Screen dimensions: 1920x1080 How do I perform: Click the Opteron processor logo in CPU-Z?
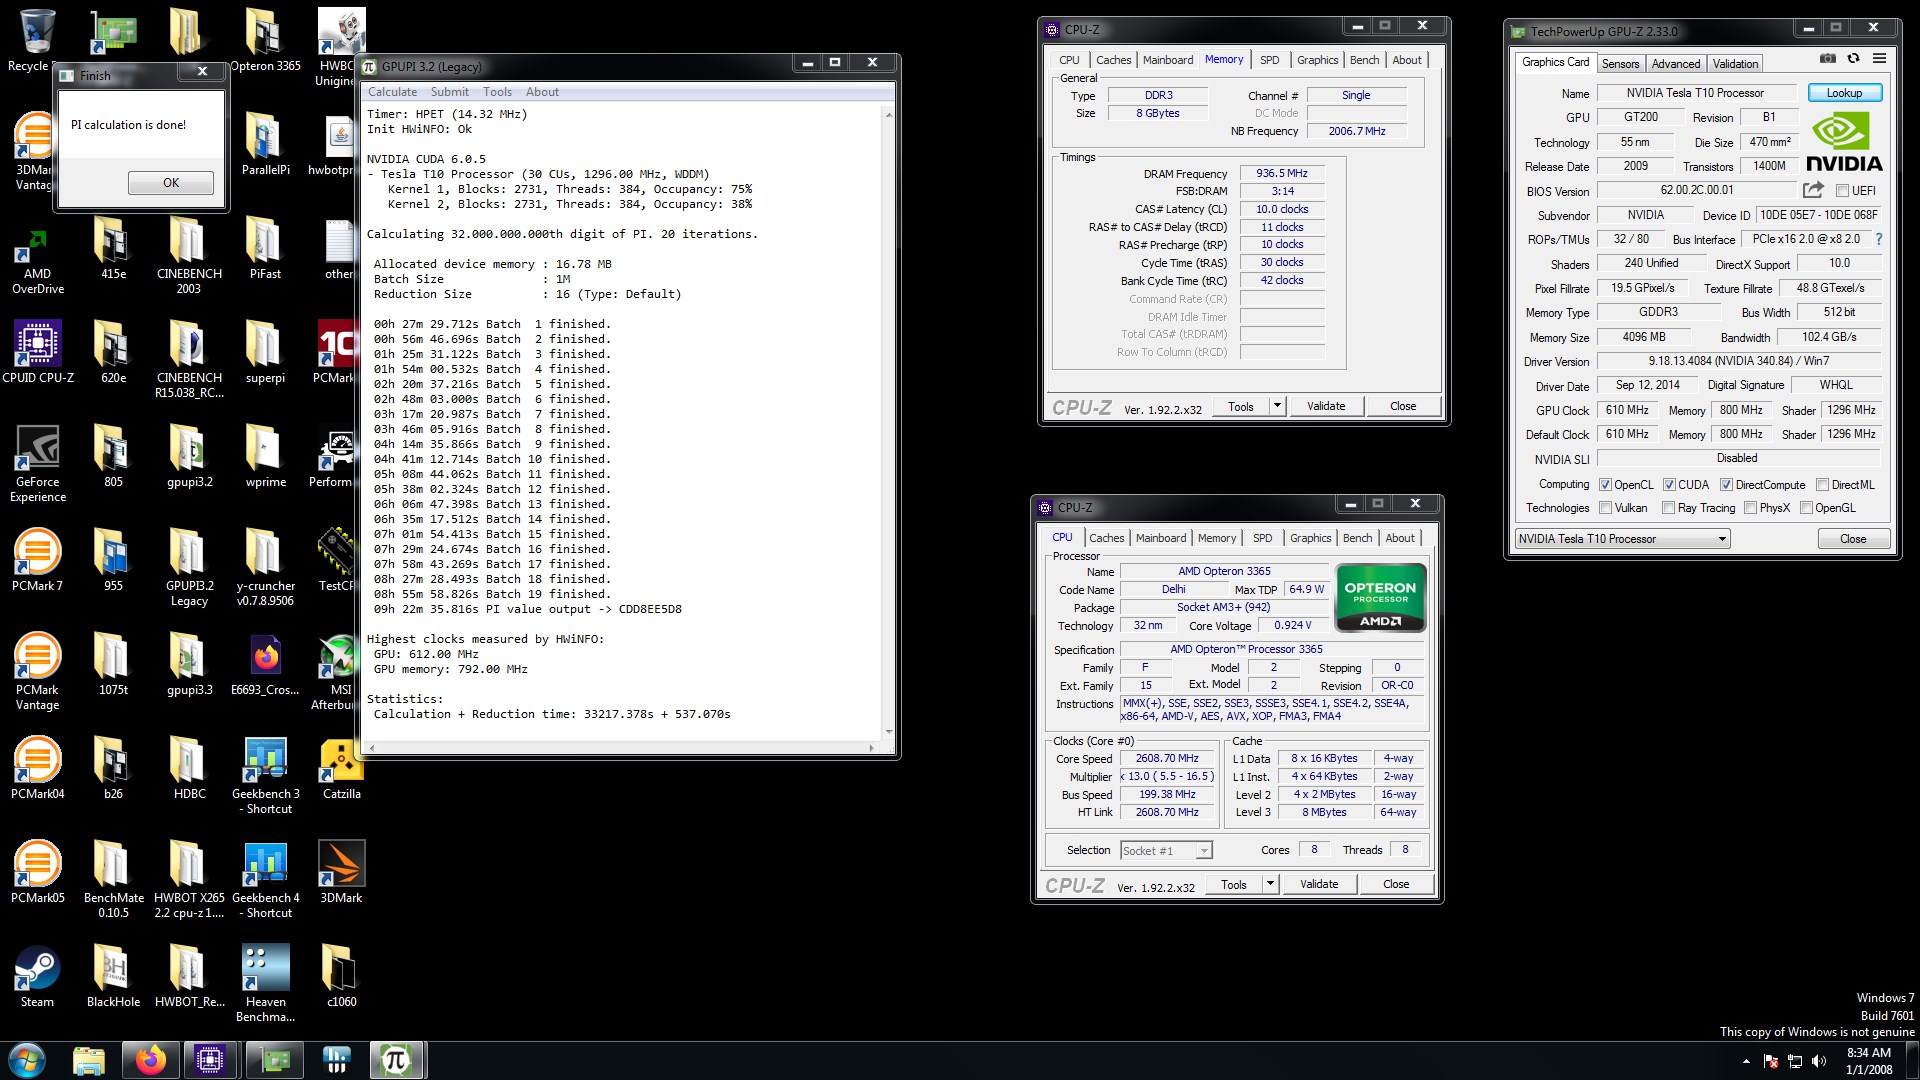(x=1380, y=598)
